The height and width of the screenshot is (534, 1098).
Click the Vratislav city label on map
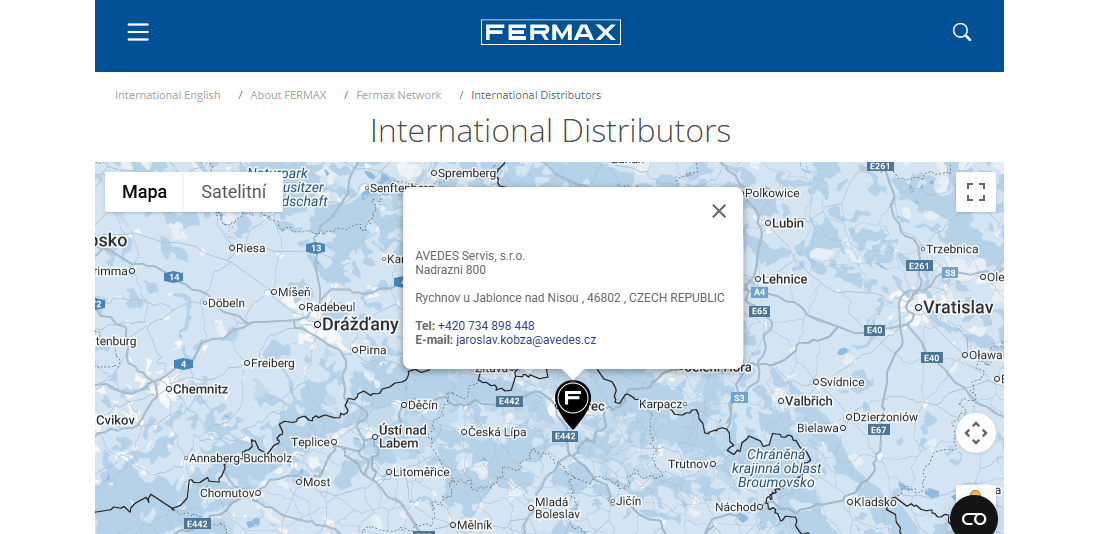pyautogui.click(x=958, y=307)
